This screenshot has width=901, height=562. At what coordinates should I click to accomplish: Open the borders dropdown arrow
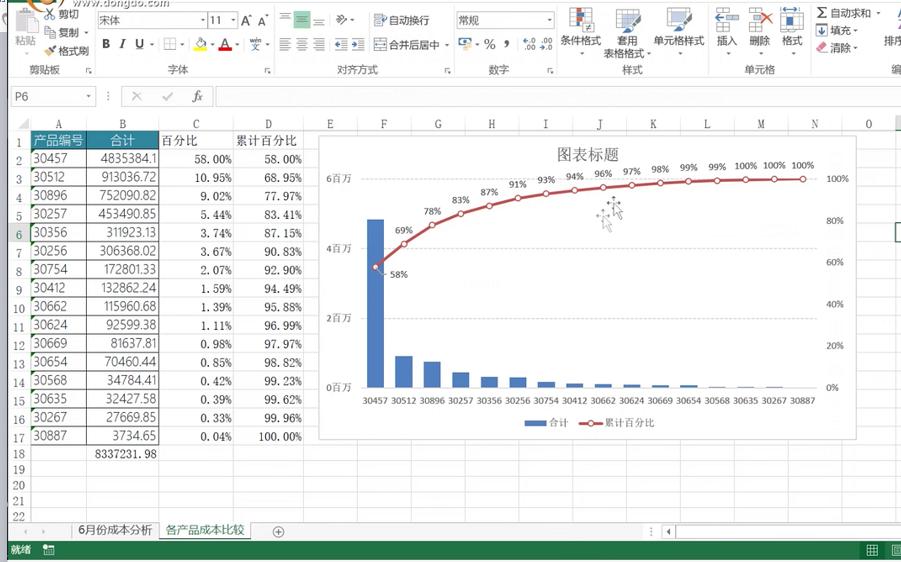pos(182,44)
